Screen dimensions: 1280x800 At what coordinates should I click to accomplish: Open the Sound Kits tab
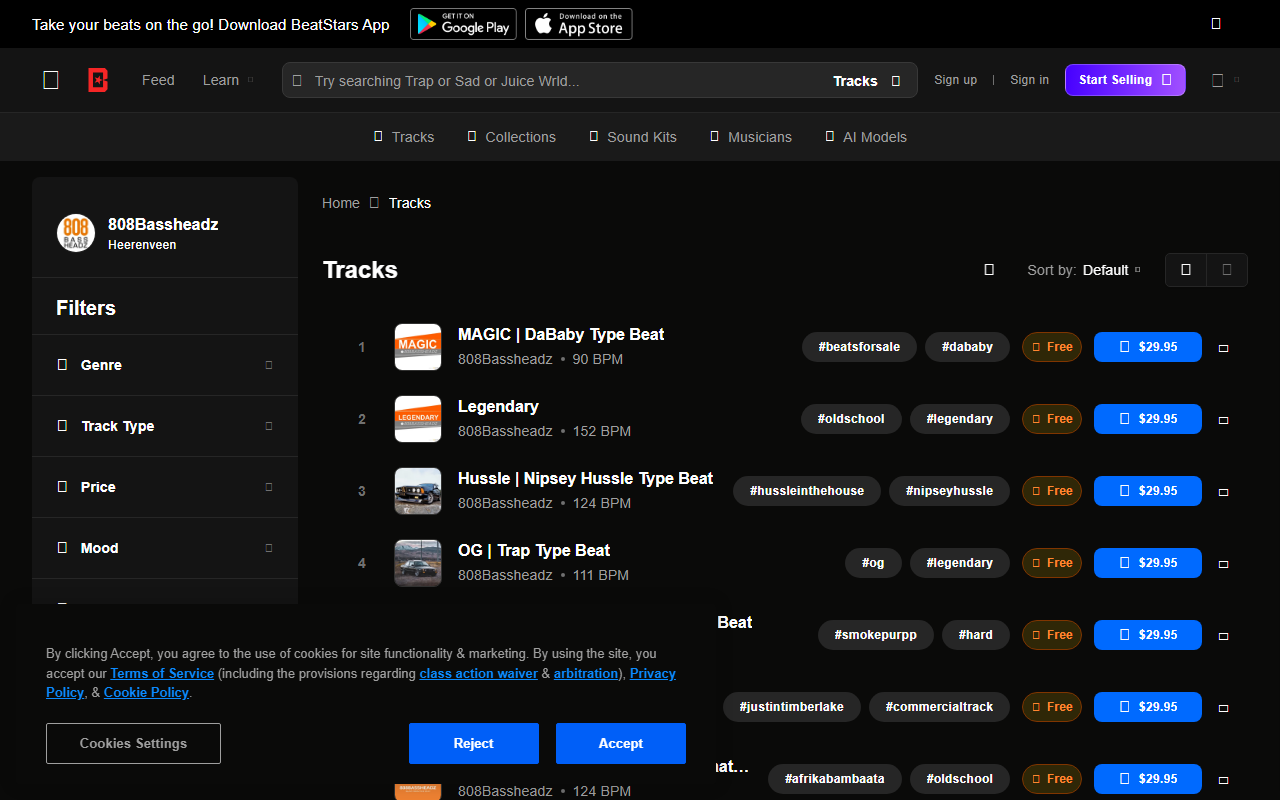pos(633,137)
